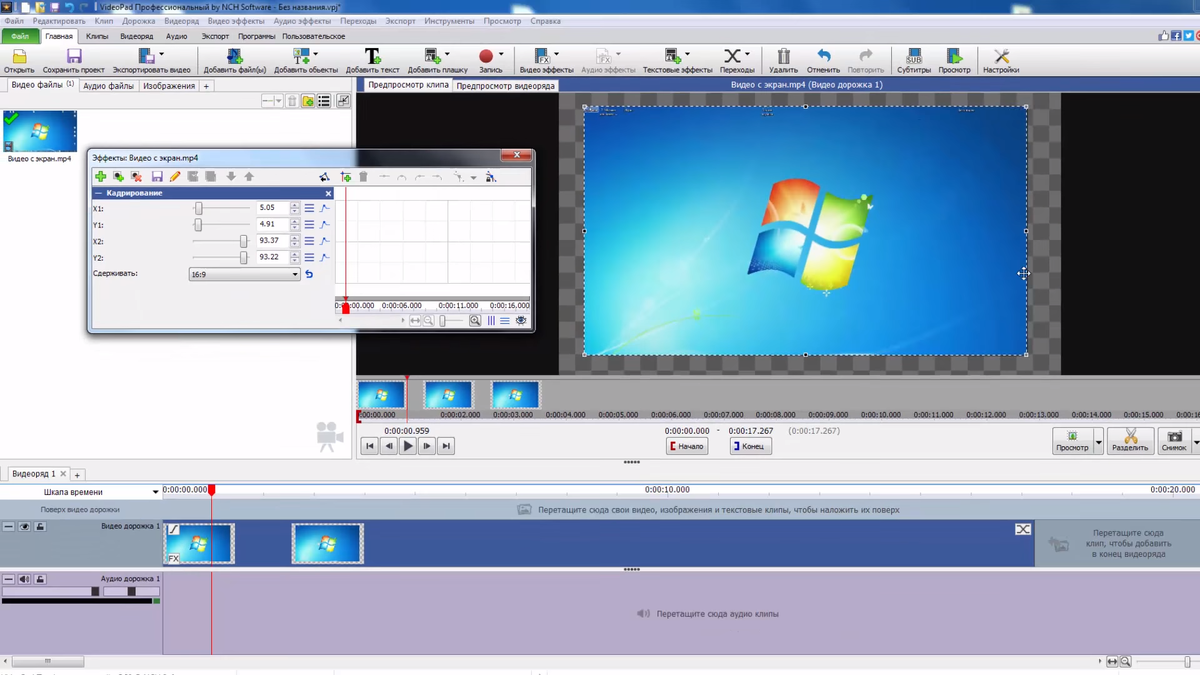Toggle list view icon in media bin
The height and width of the screenshot is (675, 1200).
[324, 101]
